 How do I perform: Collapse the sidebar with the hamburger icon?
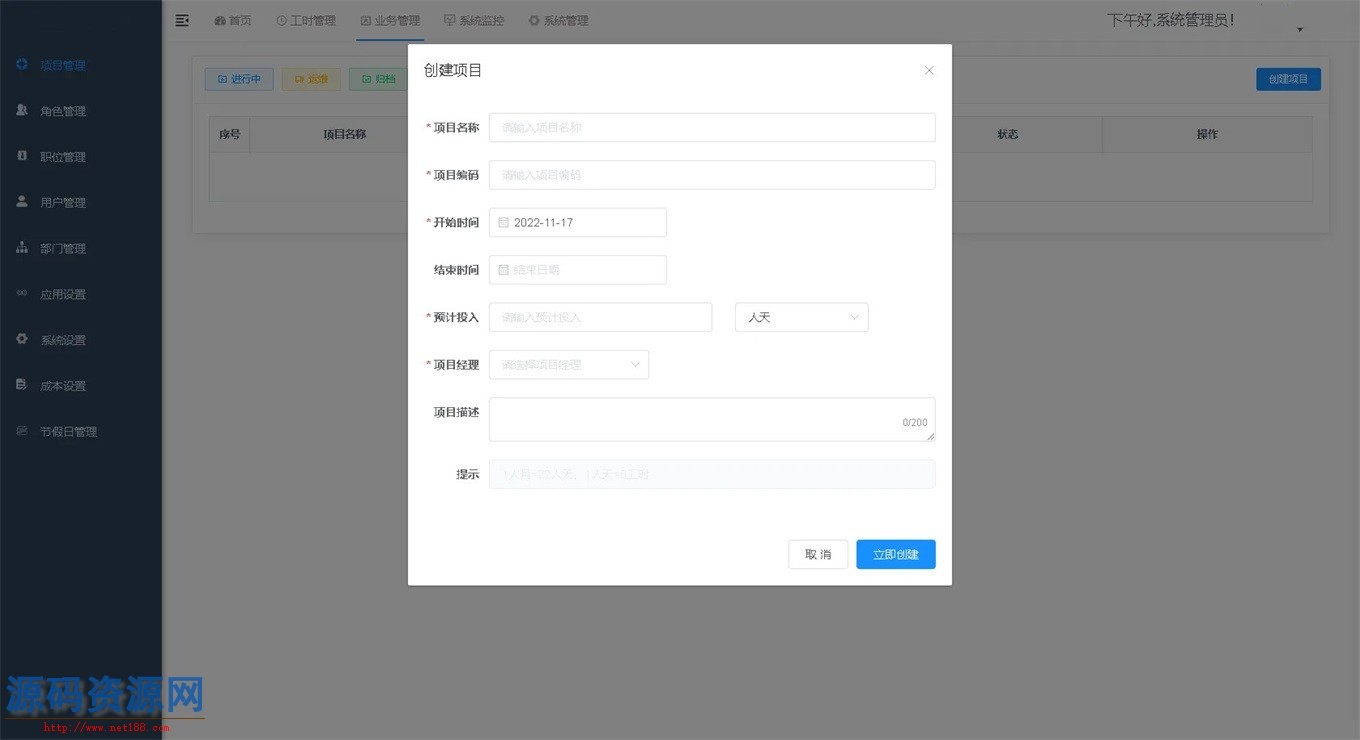click(x=182, y=20)
